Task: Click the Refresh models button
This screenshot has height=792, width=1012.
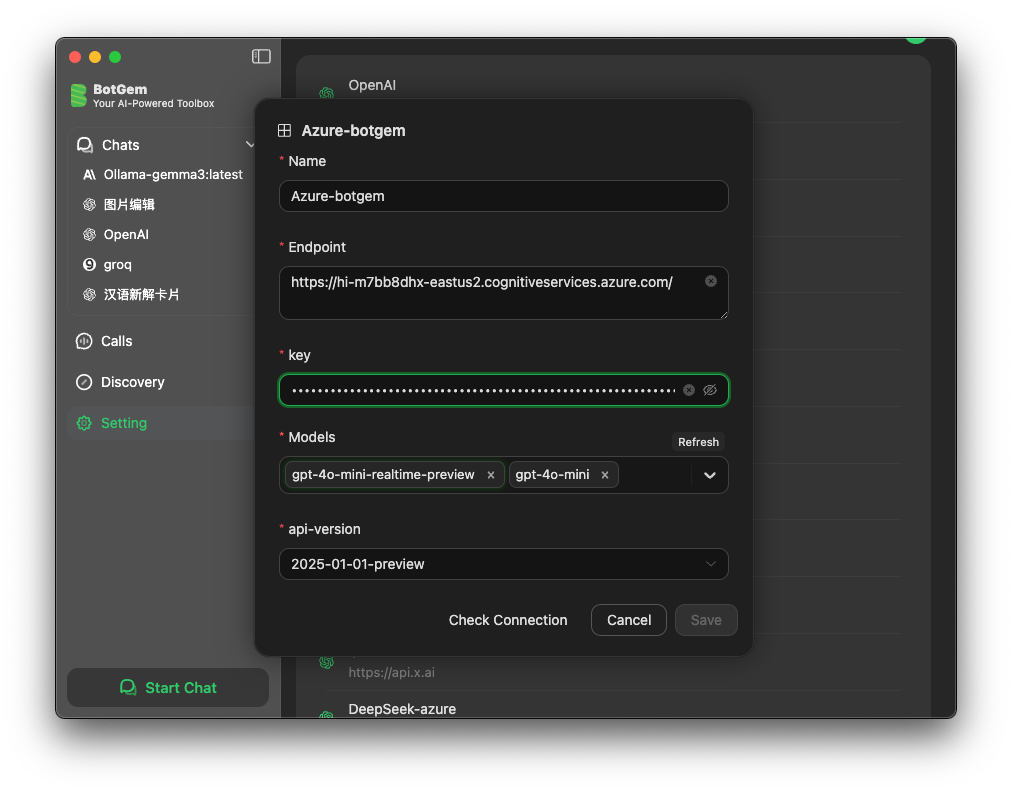Action: pyautogui.click(x=698, y=442)
